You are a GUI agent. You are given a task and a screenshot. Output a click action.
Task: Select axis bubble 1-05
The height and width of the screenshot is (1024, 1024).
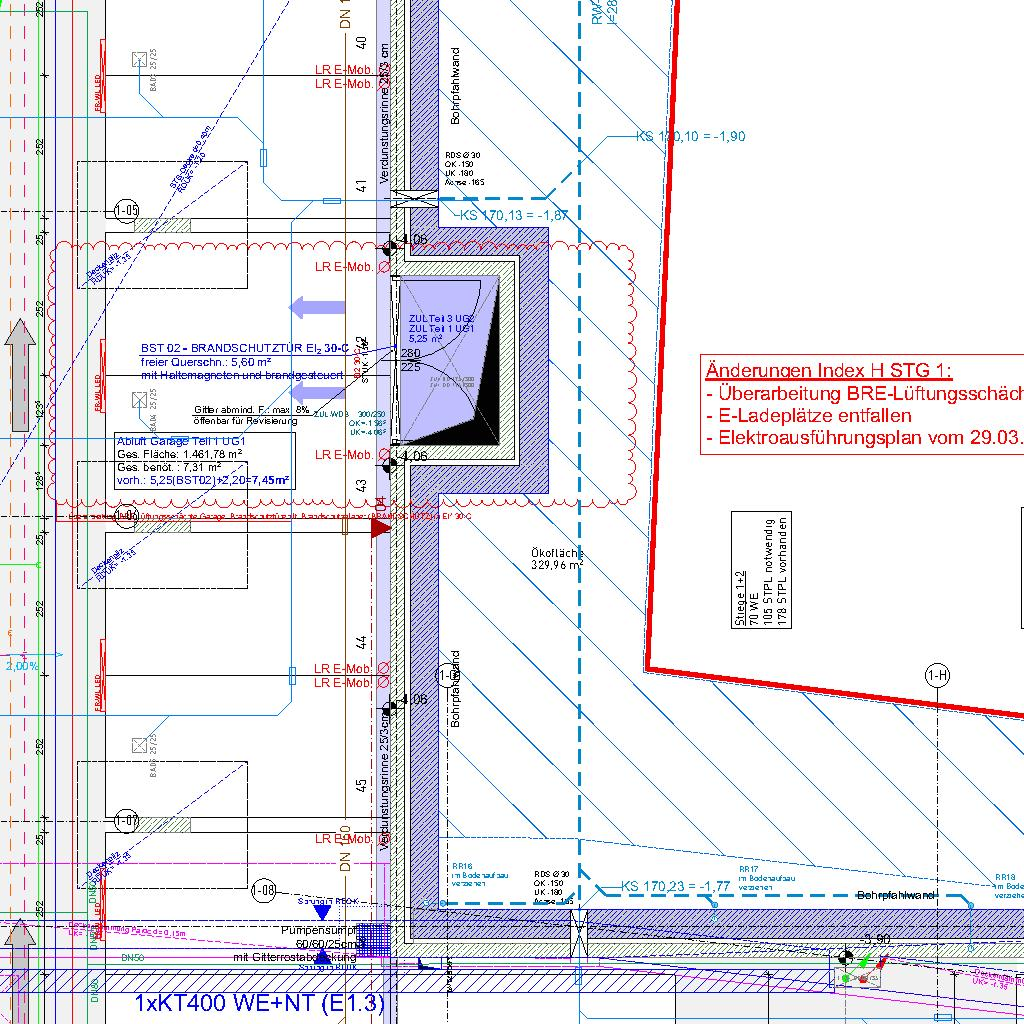point(127,211)
